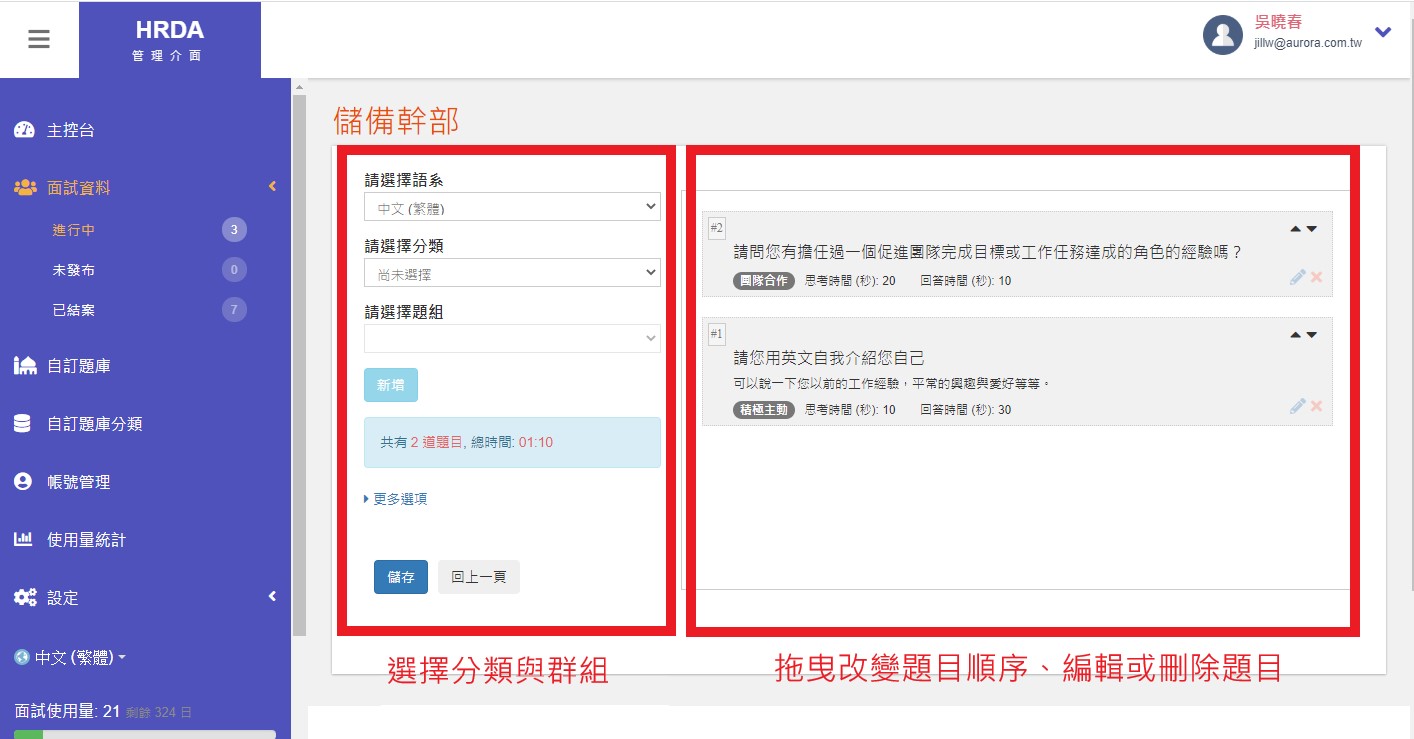Click the 儲存 button
Viewport: 1414px width, 739px height.
(401, 577)
